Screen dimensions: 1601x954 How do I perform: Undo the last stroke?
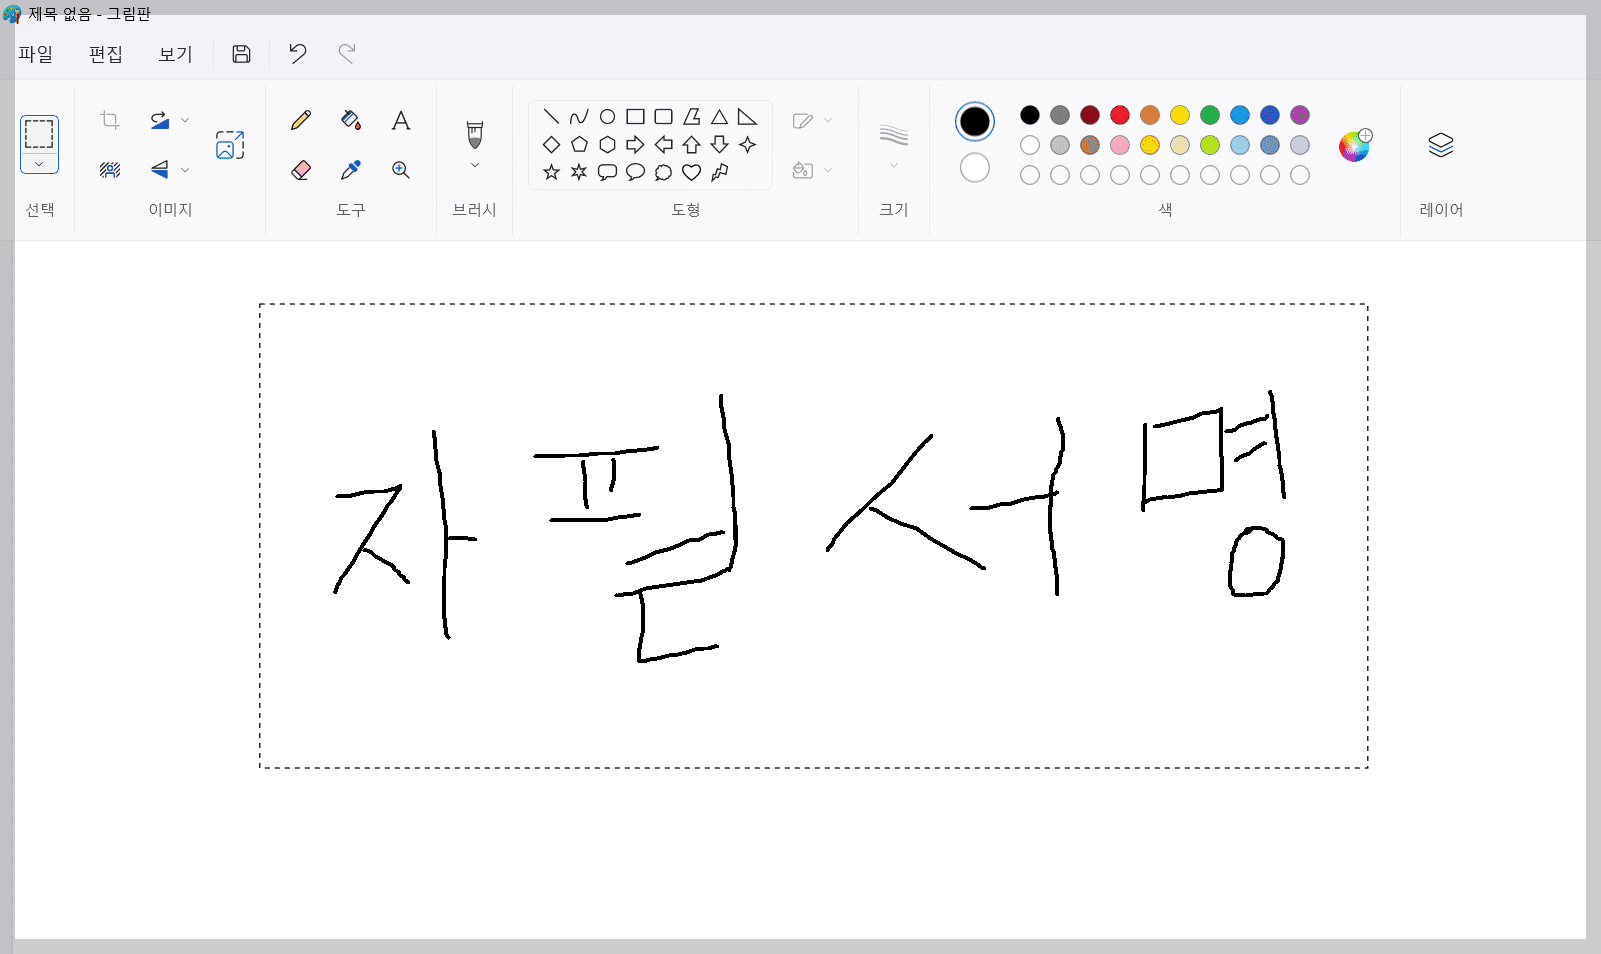(x=296, y=54)
